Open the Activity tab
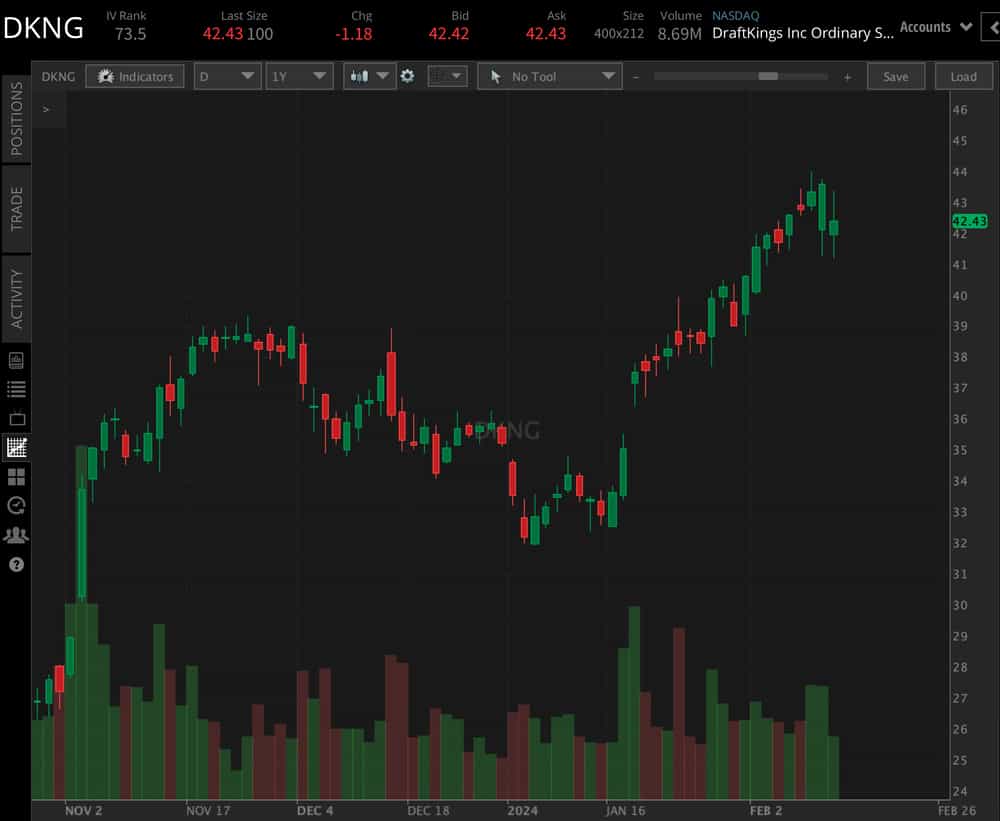 pos(16,299)
